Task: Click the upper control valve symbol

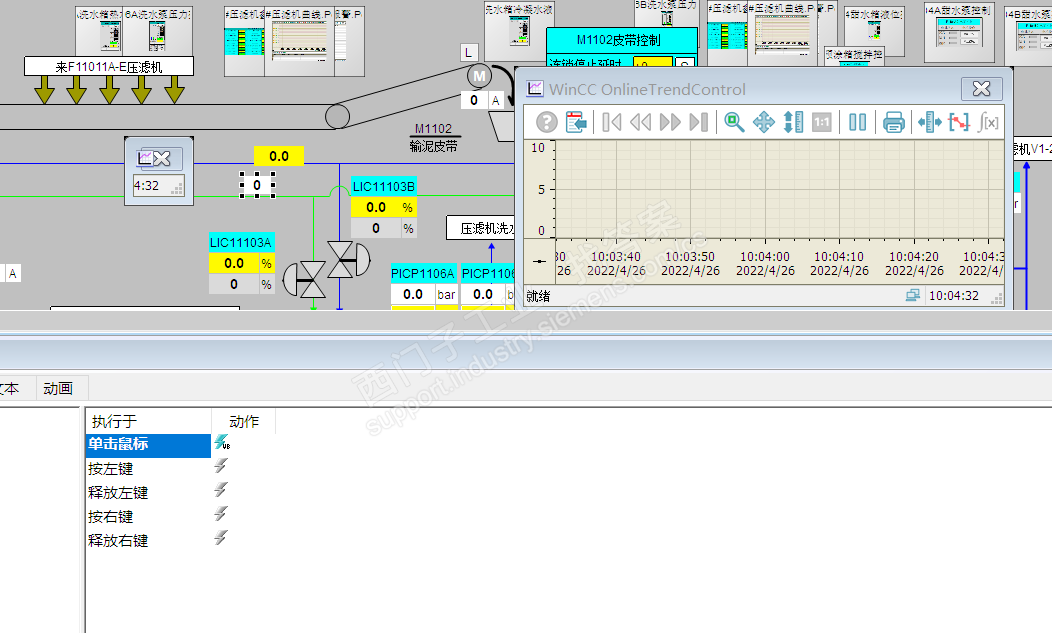Action: pyautogui.click(x=348, y=259)
